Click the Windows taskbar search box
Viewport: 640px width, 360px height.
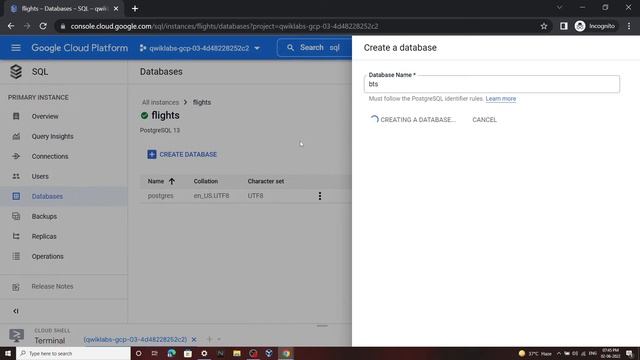pyautogui.click(x=73, y=353)
